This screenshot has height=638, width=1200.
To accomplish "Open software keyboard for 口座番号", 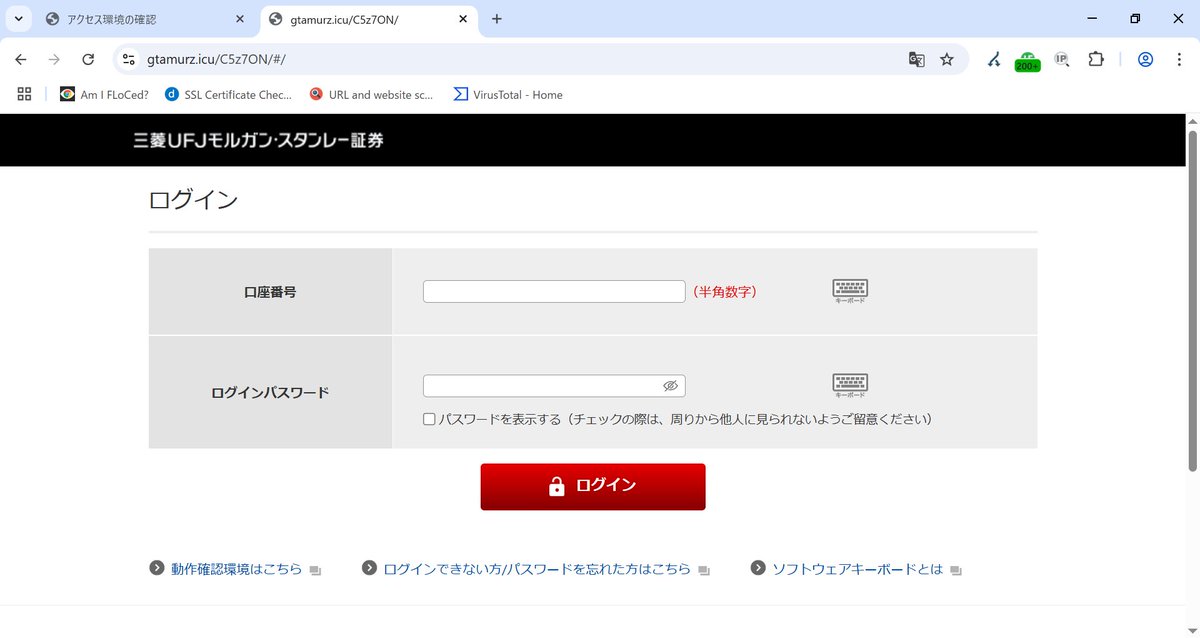I will 850,291.
